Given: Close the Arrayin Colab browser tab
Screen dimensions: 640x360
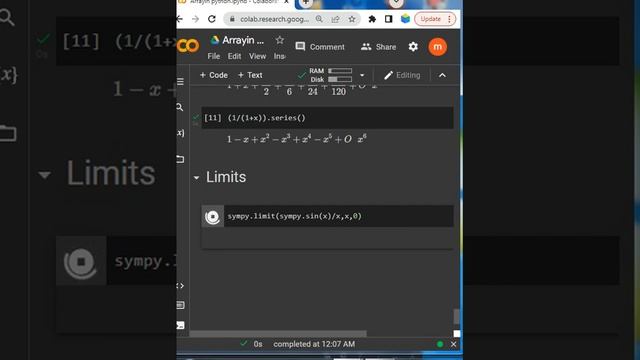Looking at the screenshot, I should click(x=287, y=2).
